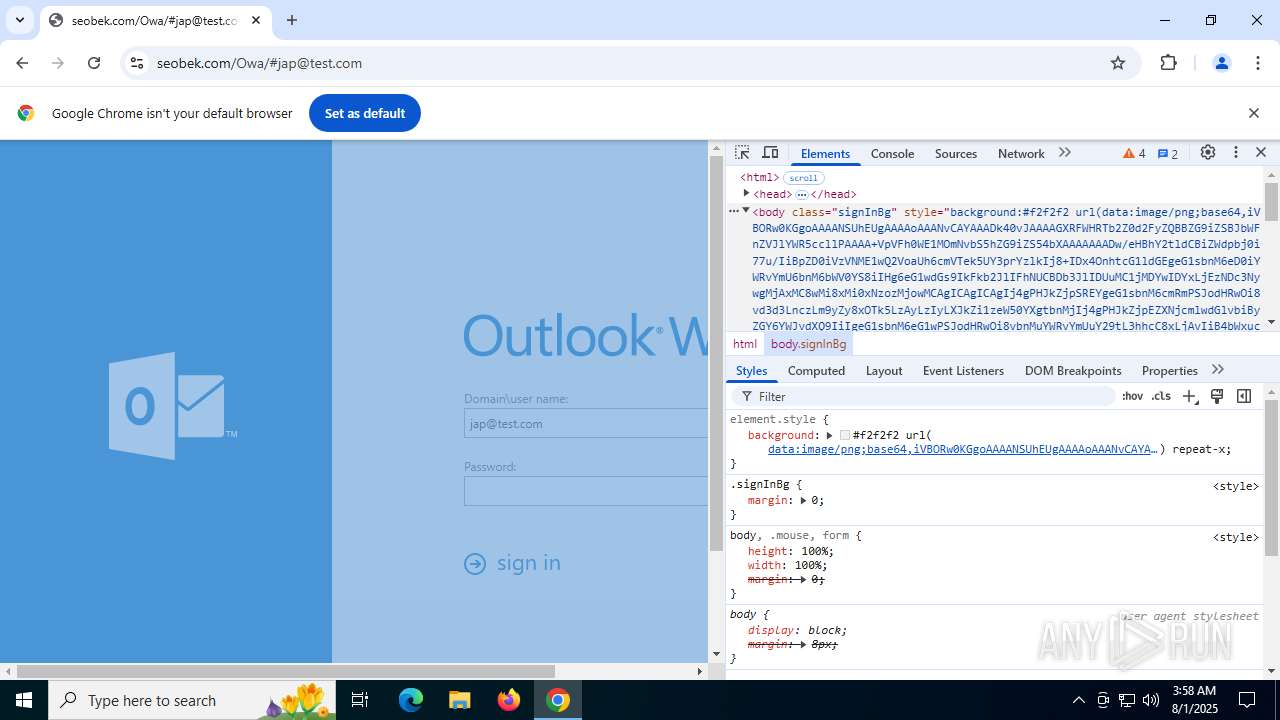
Task: Click the Outlook envelope logo
Action: click(173, 405)
